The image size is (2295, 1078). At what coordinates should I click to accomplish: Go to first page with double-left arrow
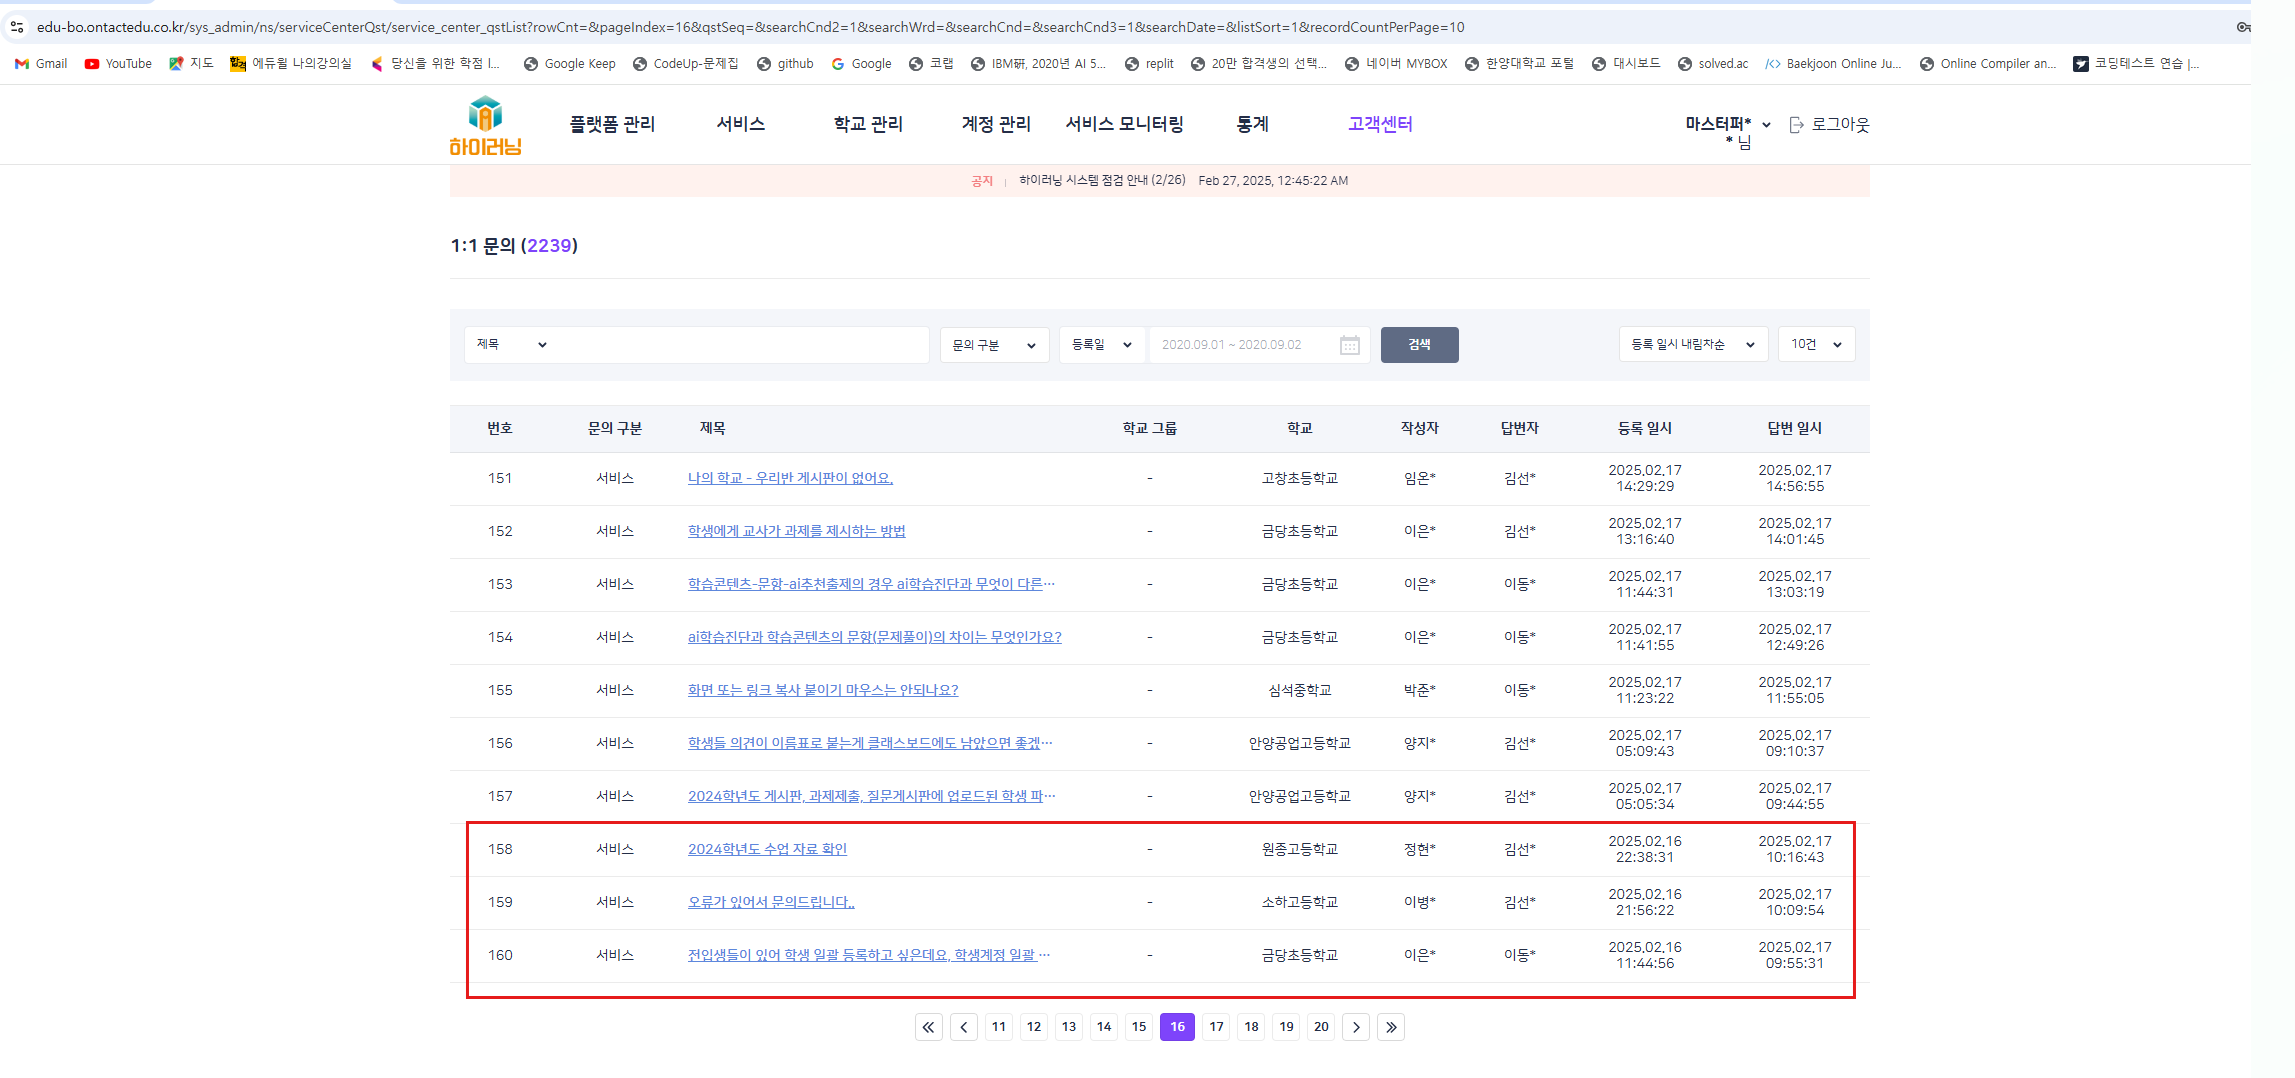928,1027
